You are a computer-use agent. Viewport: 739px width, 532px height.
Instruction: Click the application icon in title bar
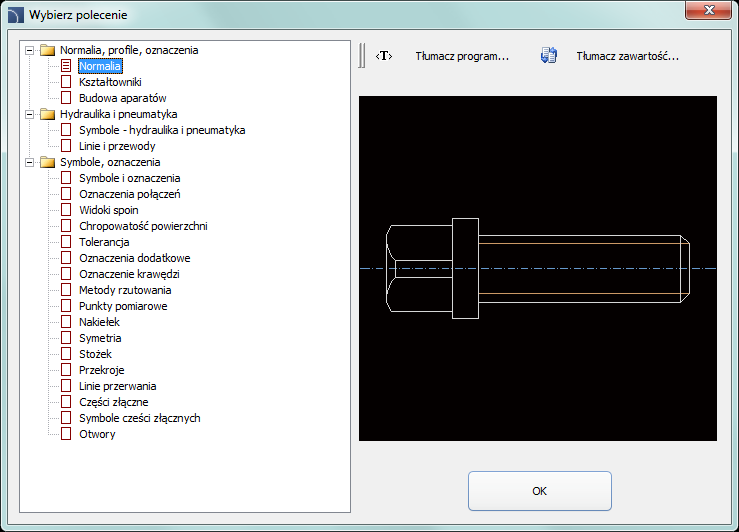(16, 15)
